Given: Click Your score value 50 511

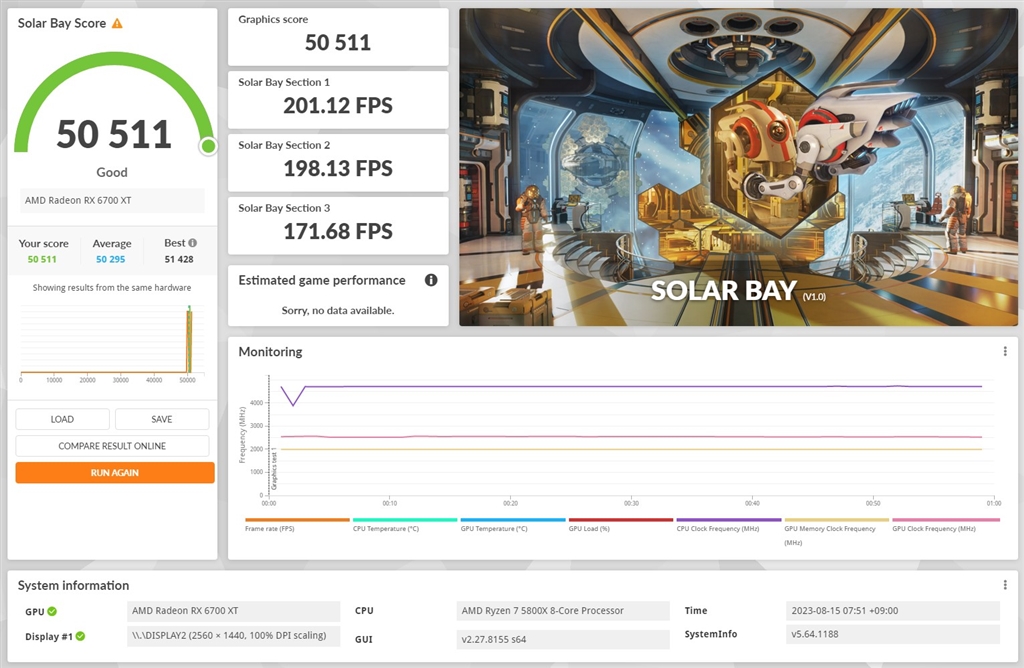Looking at the screenshot, I should click(42, 259).
